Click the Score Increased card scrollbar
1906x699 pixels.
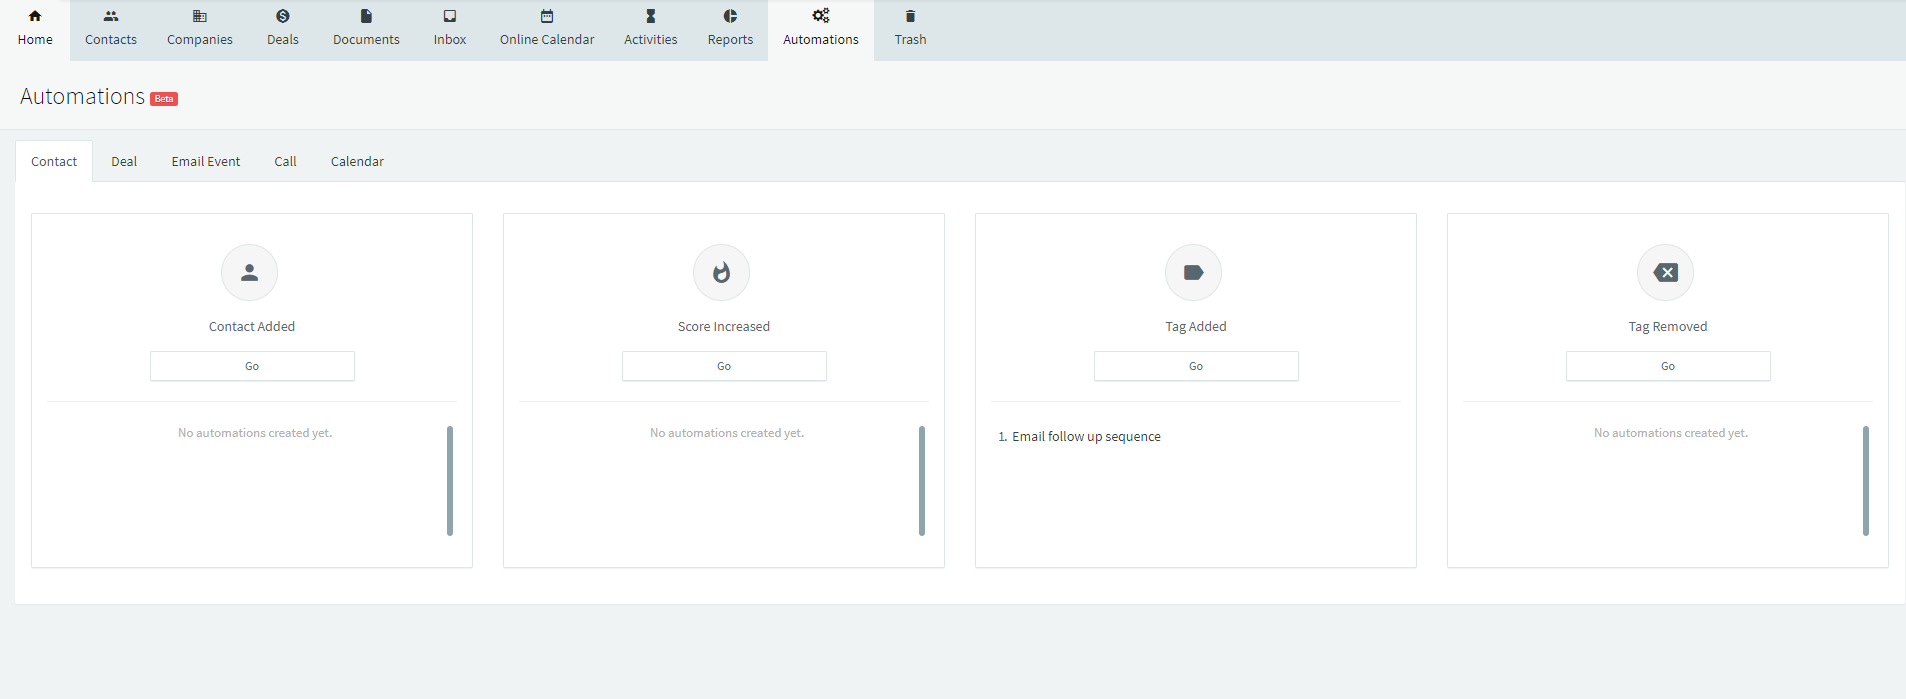(x=922, y=481)
